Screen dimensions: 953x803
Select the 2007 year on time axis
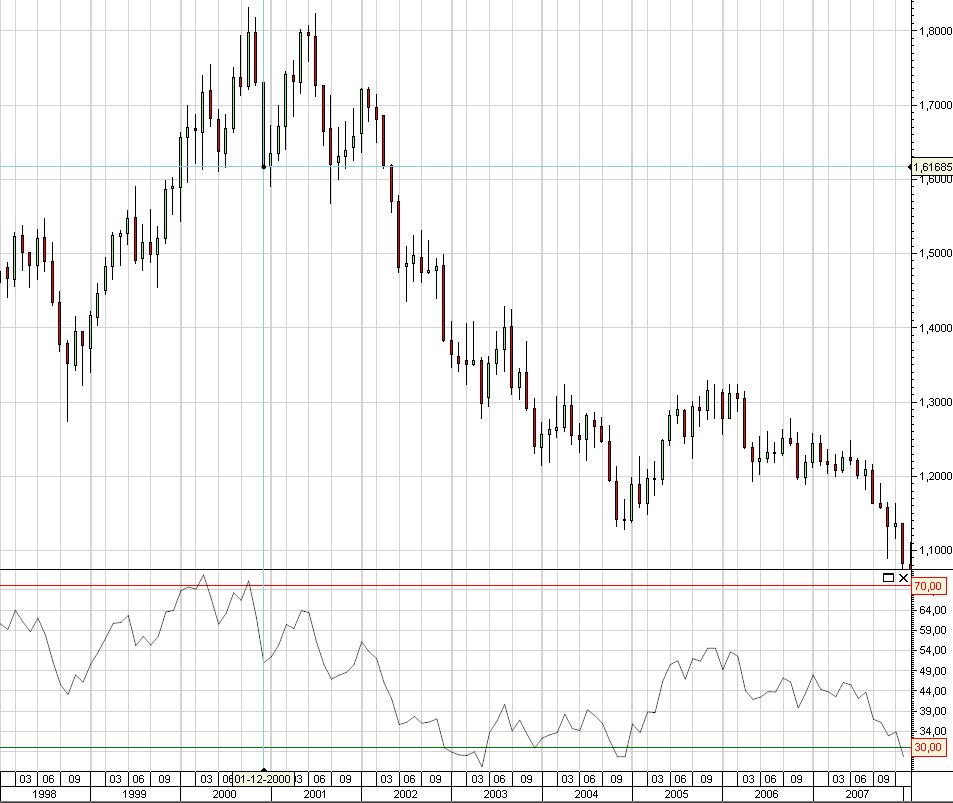tap(858, 794)
